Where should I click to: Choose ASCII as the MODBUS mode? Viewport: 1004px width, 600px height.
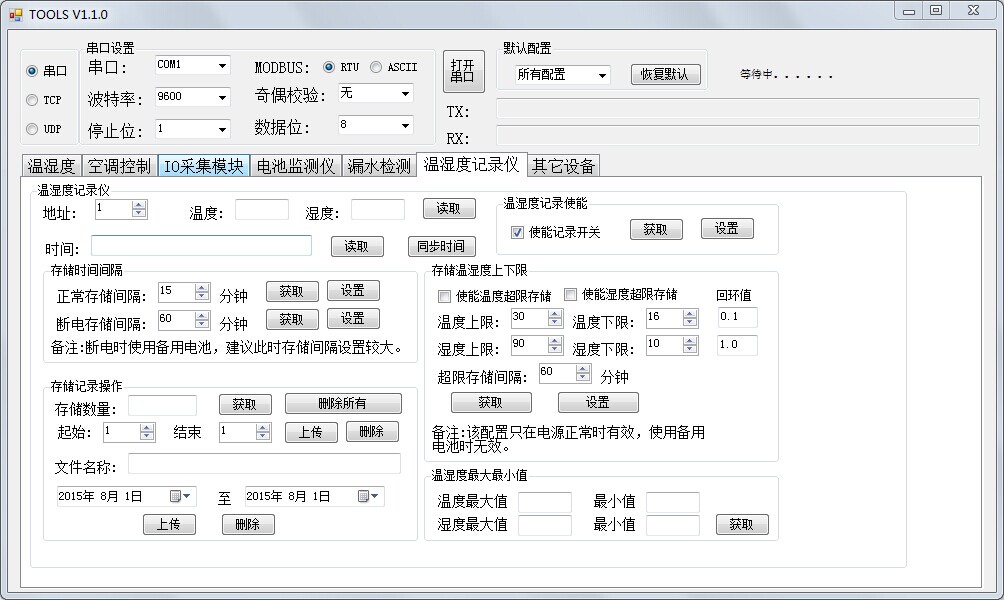click(376, 67)
